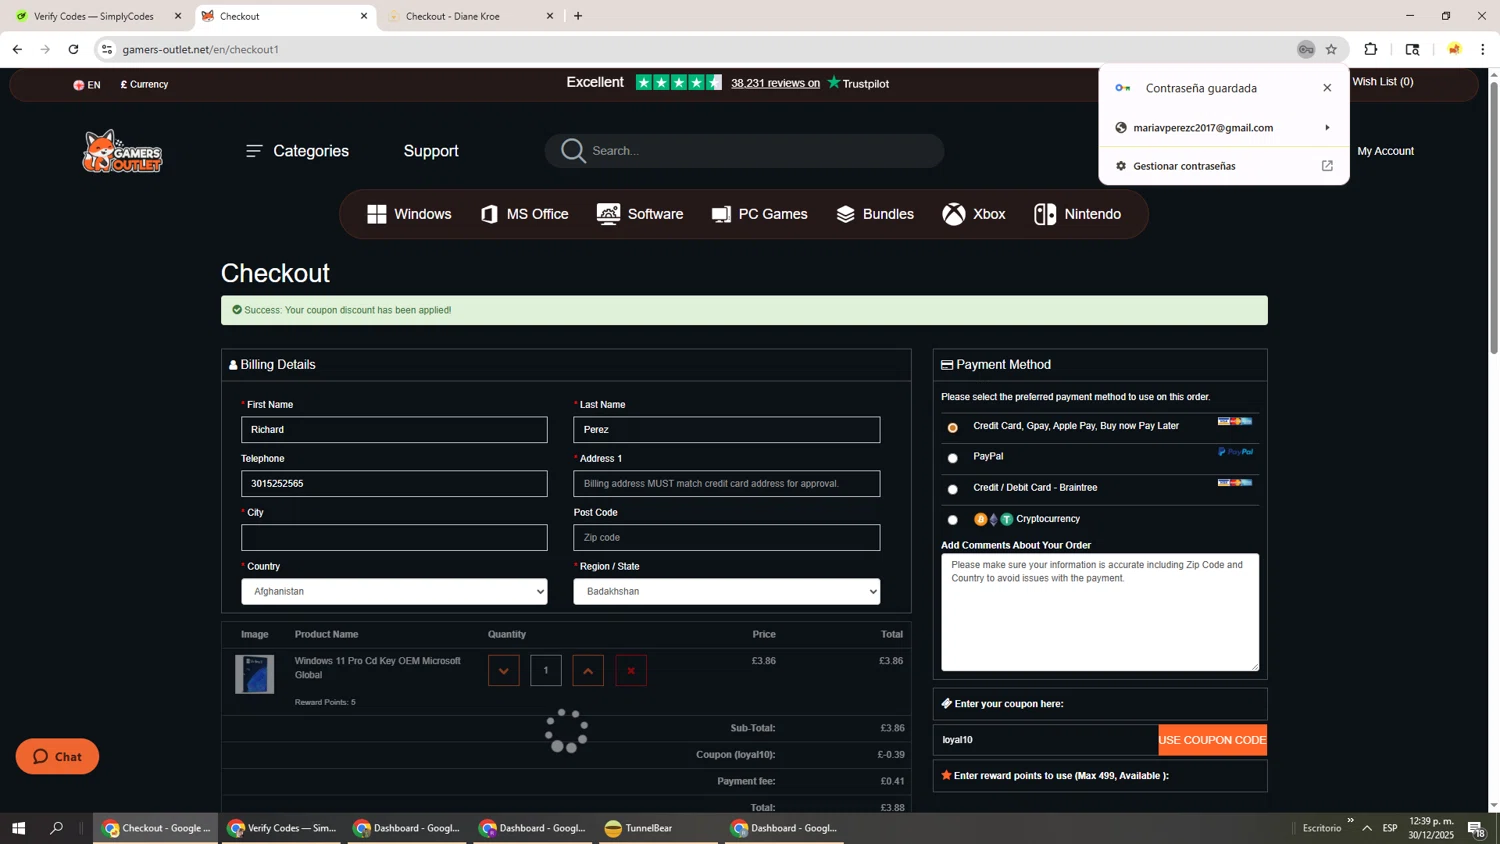1500x844 pixels.
Task: Click the Gamers Outlet fox logo
Action: coord(122,152)
